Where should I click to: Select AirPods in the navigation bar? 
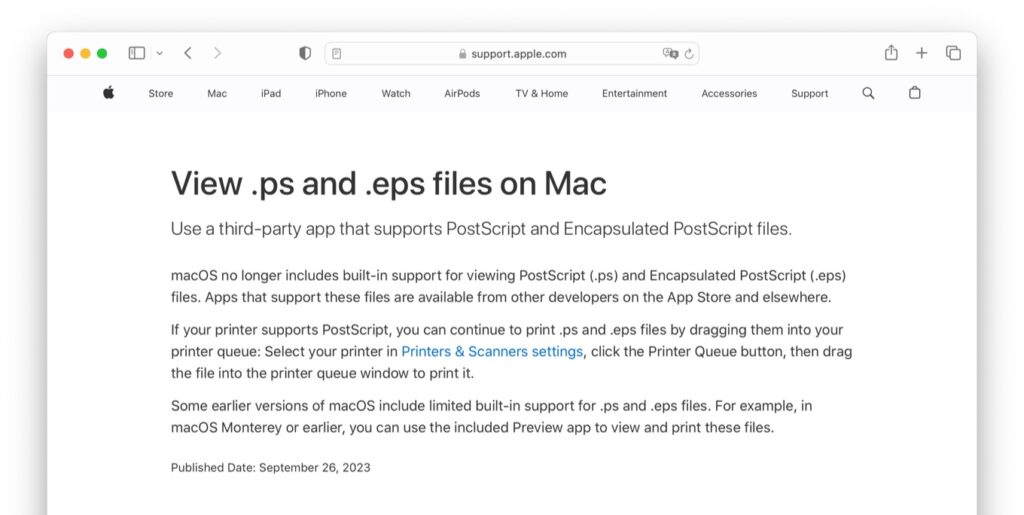click(462, 94)
